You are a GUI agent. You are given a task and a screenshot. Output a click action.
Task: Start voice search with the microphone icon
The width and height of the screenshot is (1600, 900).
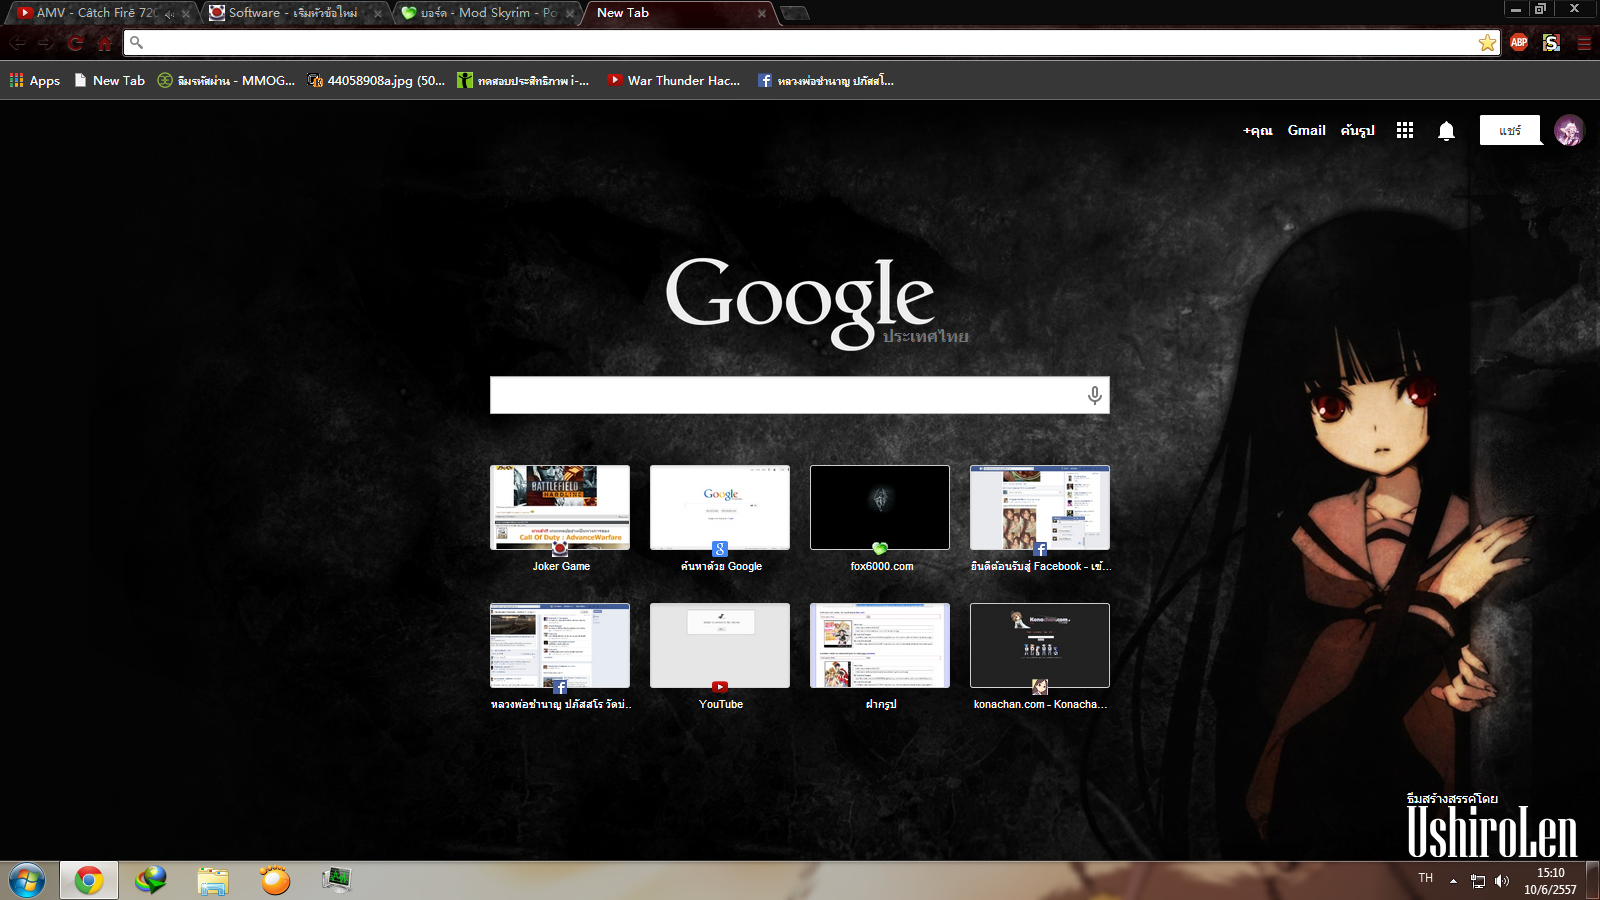[1095, 395]
